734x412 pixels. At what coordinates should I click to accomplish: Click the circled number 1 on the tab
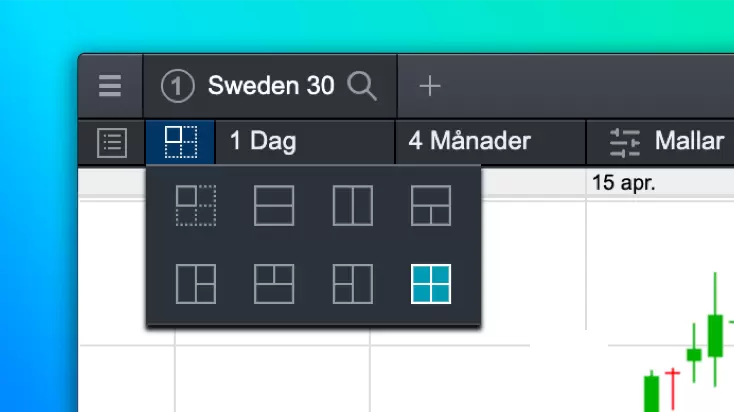click(x=177, y=87)
